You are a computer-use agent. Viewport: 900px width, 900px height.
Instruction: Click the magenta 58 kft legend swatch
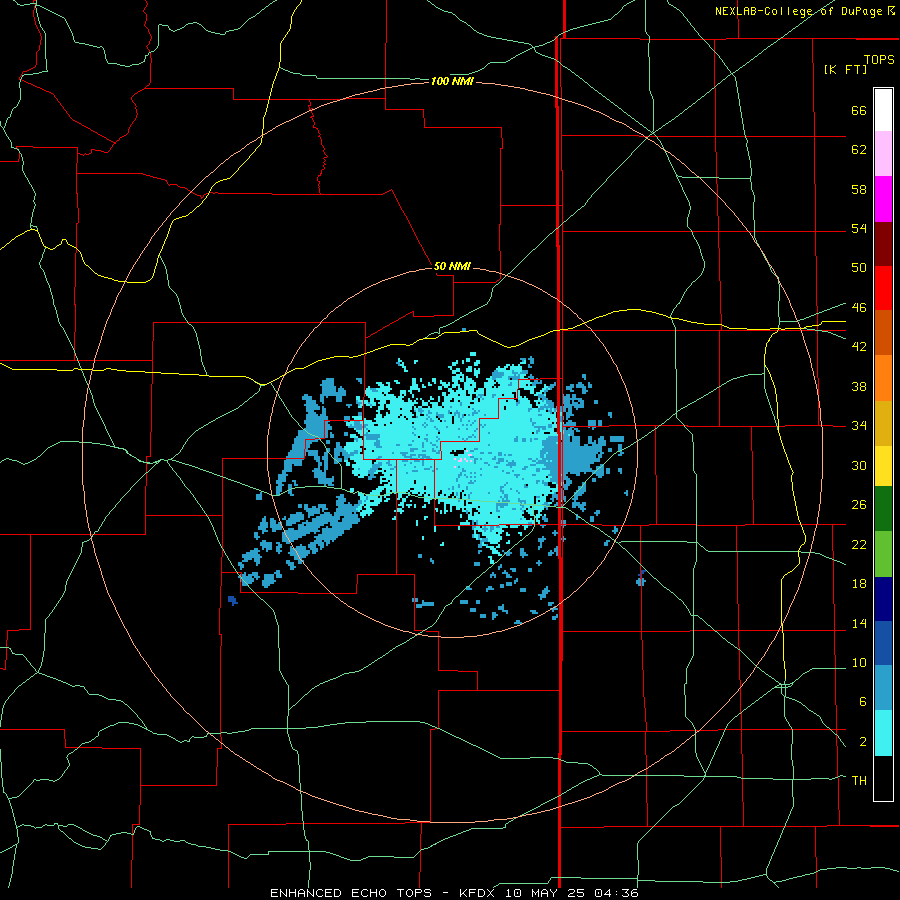[x=883, y=199]
